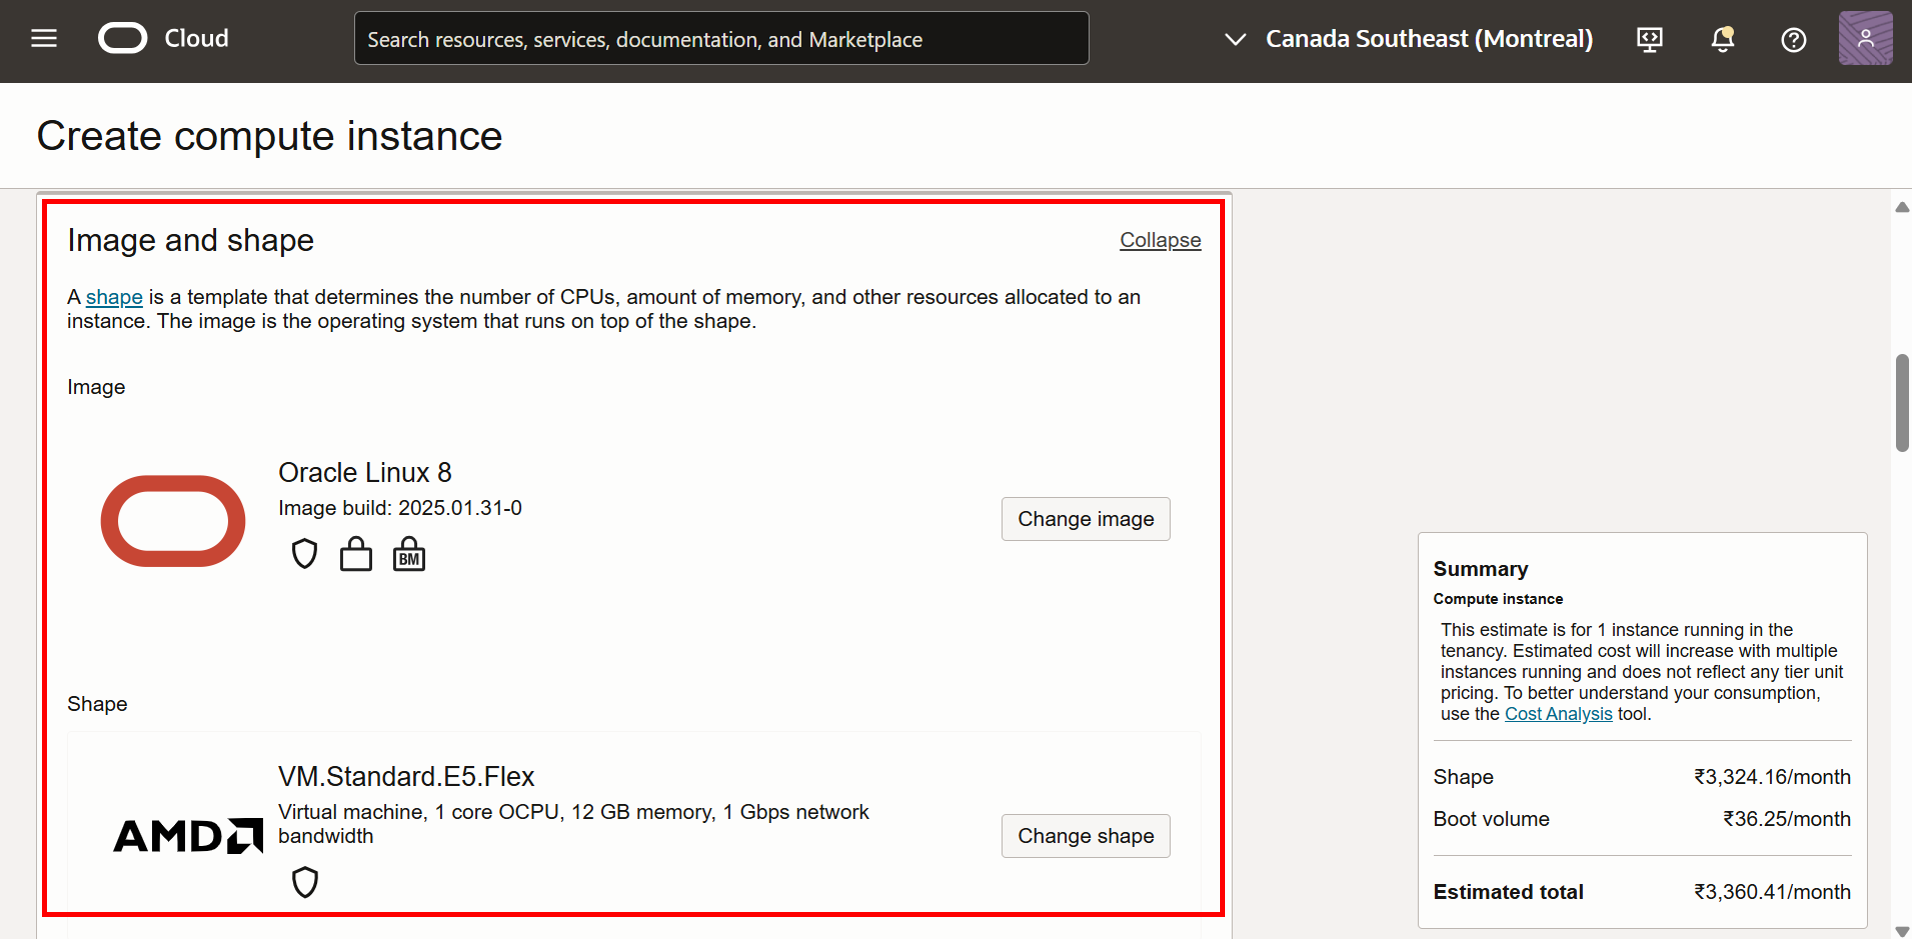This screenshot has width=1912, height=939.
Task: Click the Shape cost ₹3,324.16/month value
Action: [1772, 777]
